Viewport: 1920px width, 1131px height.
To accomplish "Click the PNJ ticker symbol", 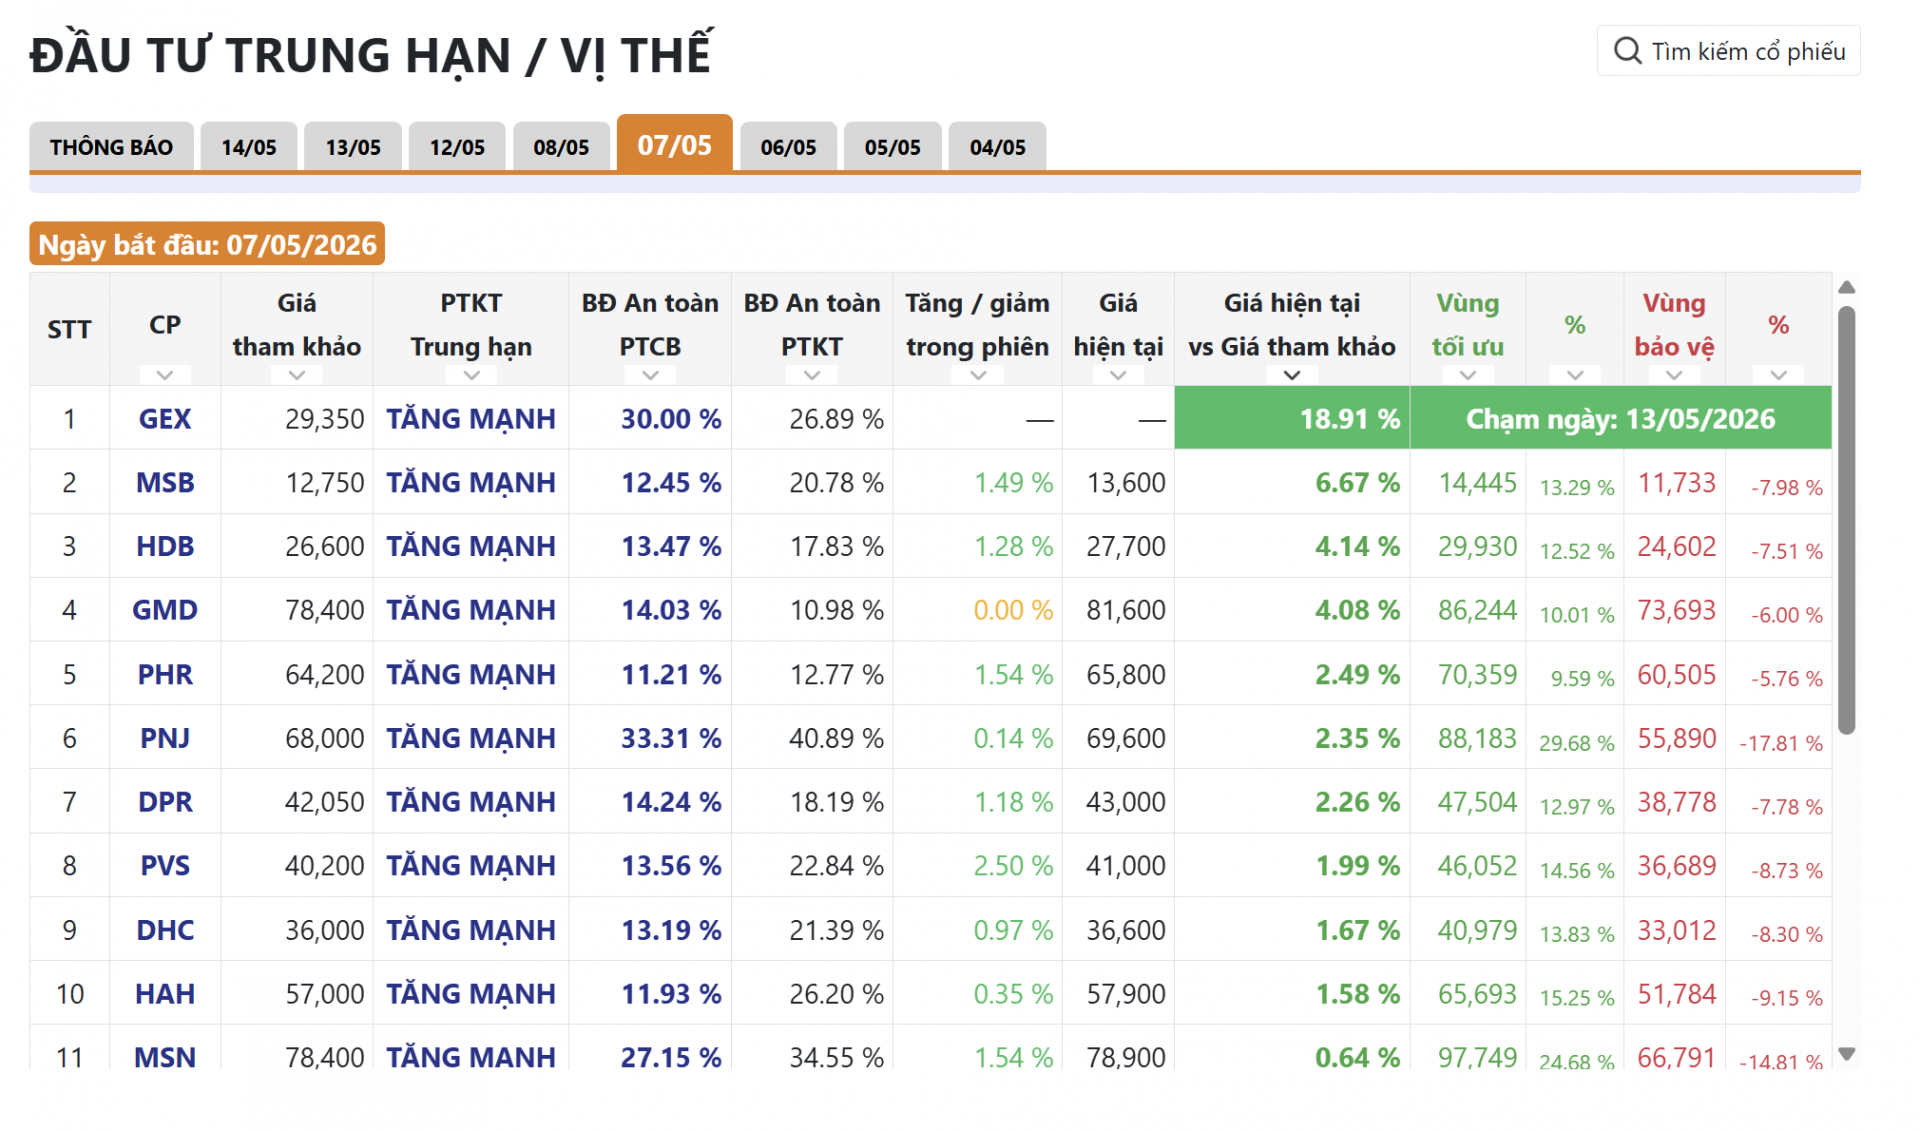I will click(x=165, y=738).
